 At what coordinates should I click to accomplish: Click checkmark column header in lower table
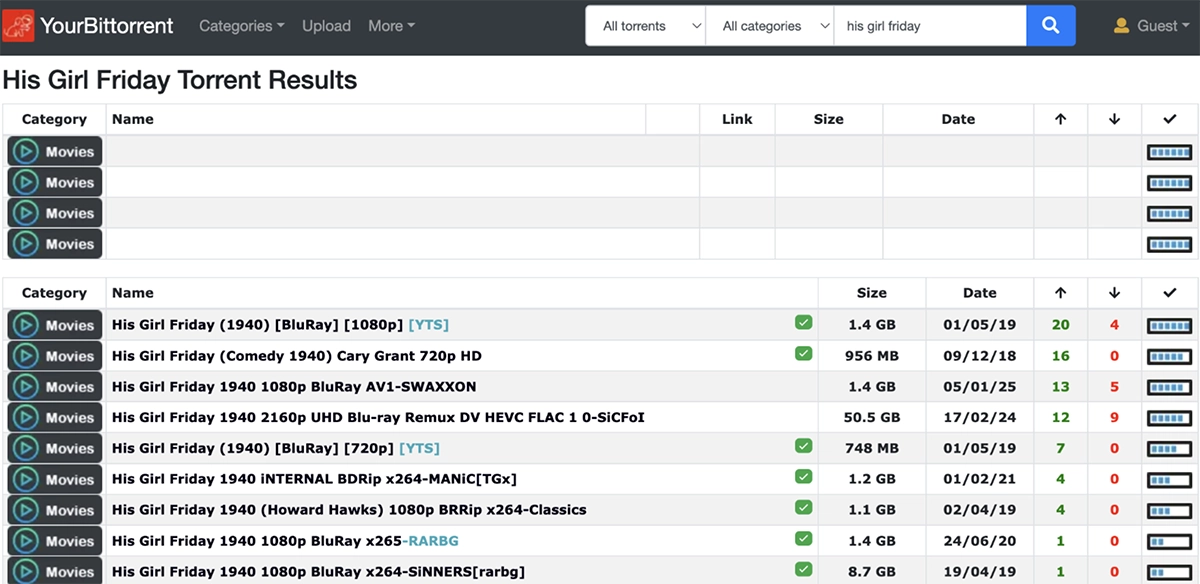(x=1170, y=293)
